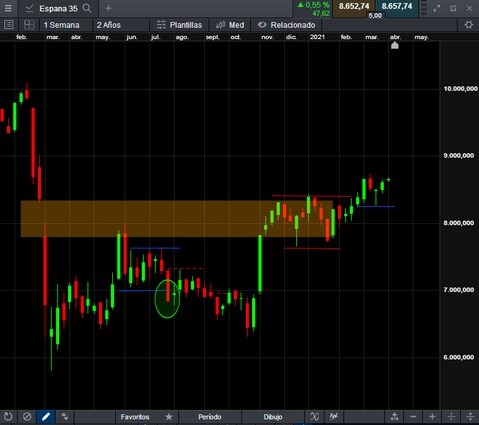Click the reset arrow icon in bottom toolbar
This screenshot has width=479, height=425.
point(8,417)
